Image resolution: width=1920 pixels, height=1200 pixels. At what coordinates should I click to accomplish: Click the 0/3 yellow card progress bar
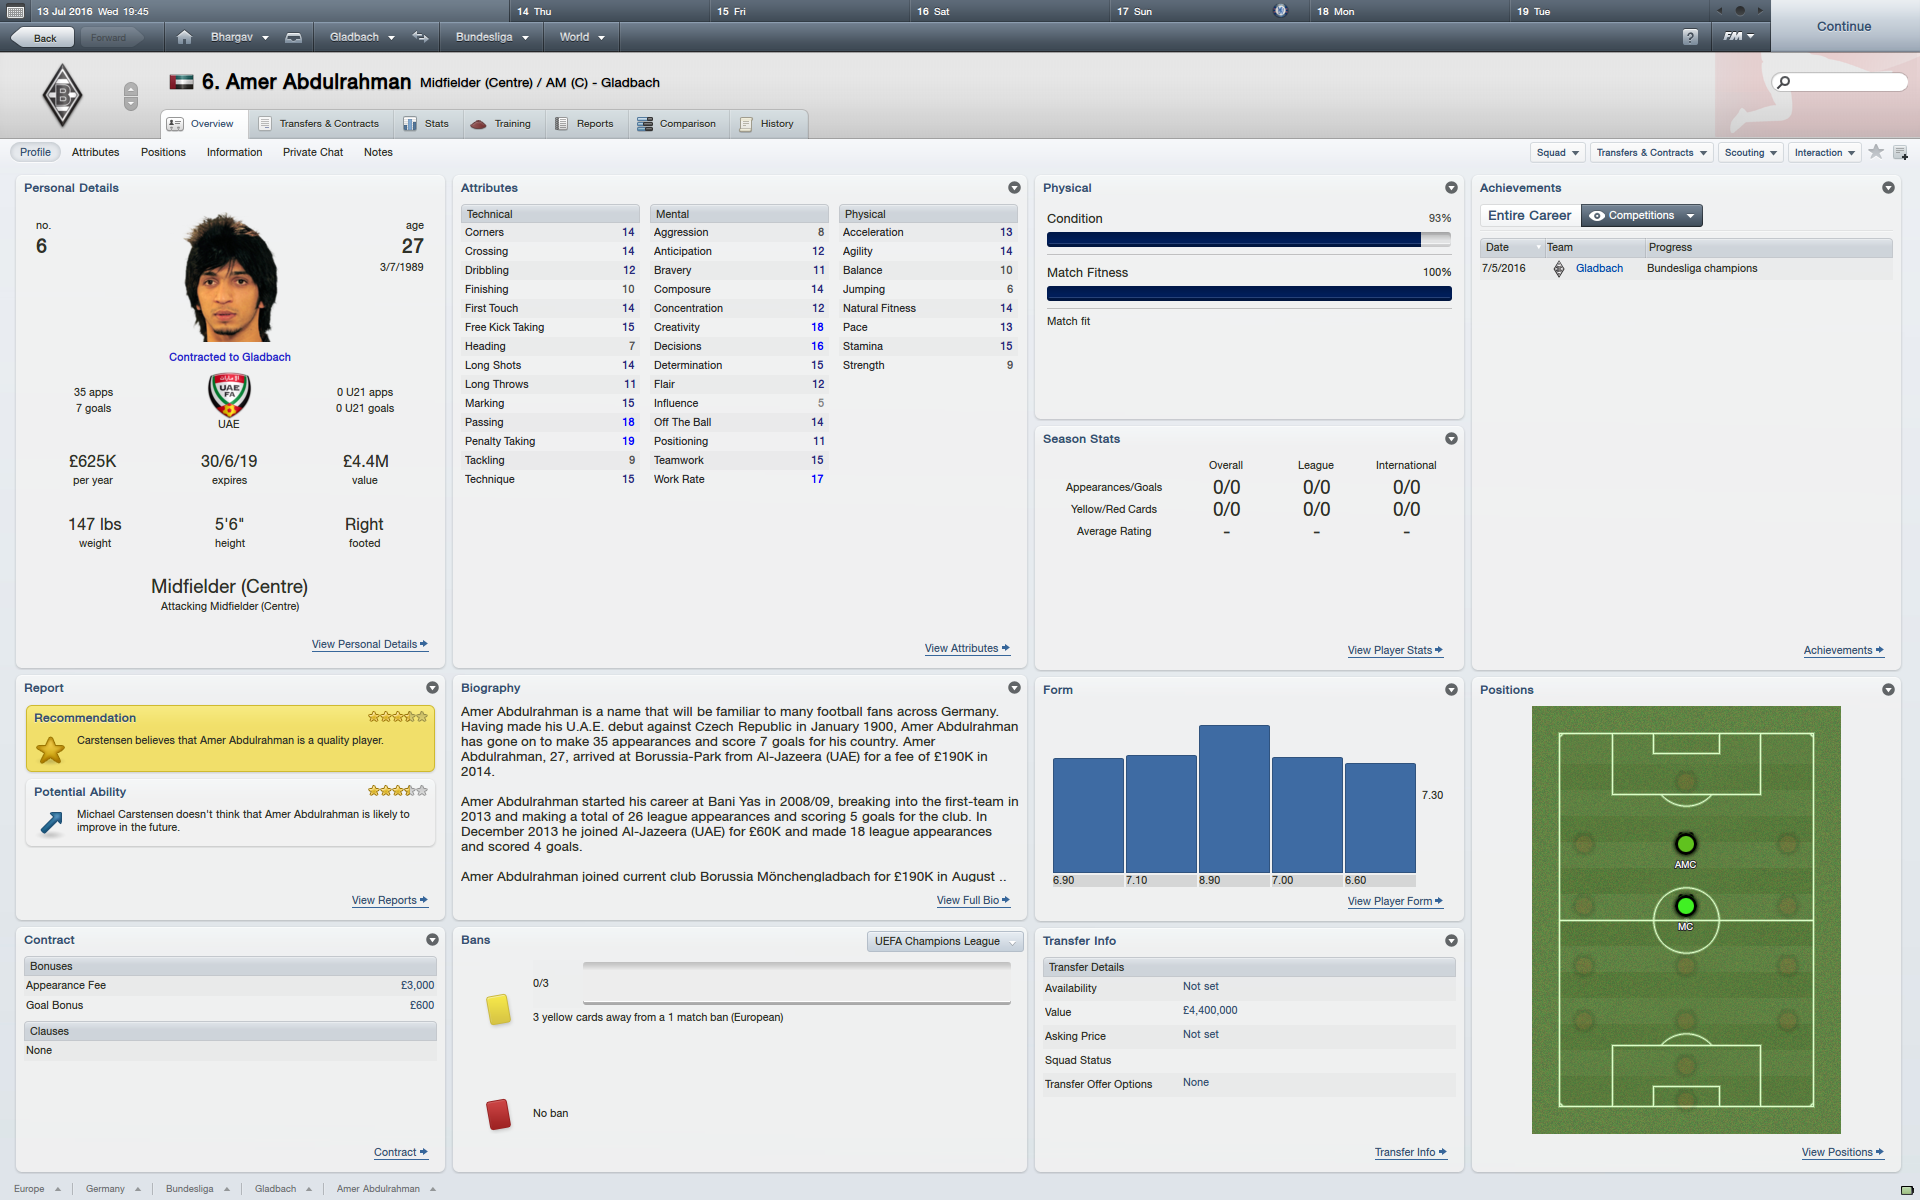797,984
